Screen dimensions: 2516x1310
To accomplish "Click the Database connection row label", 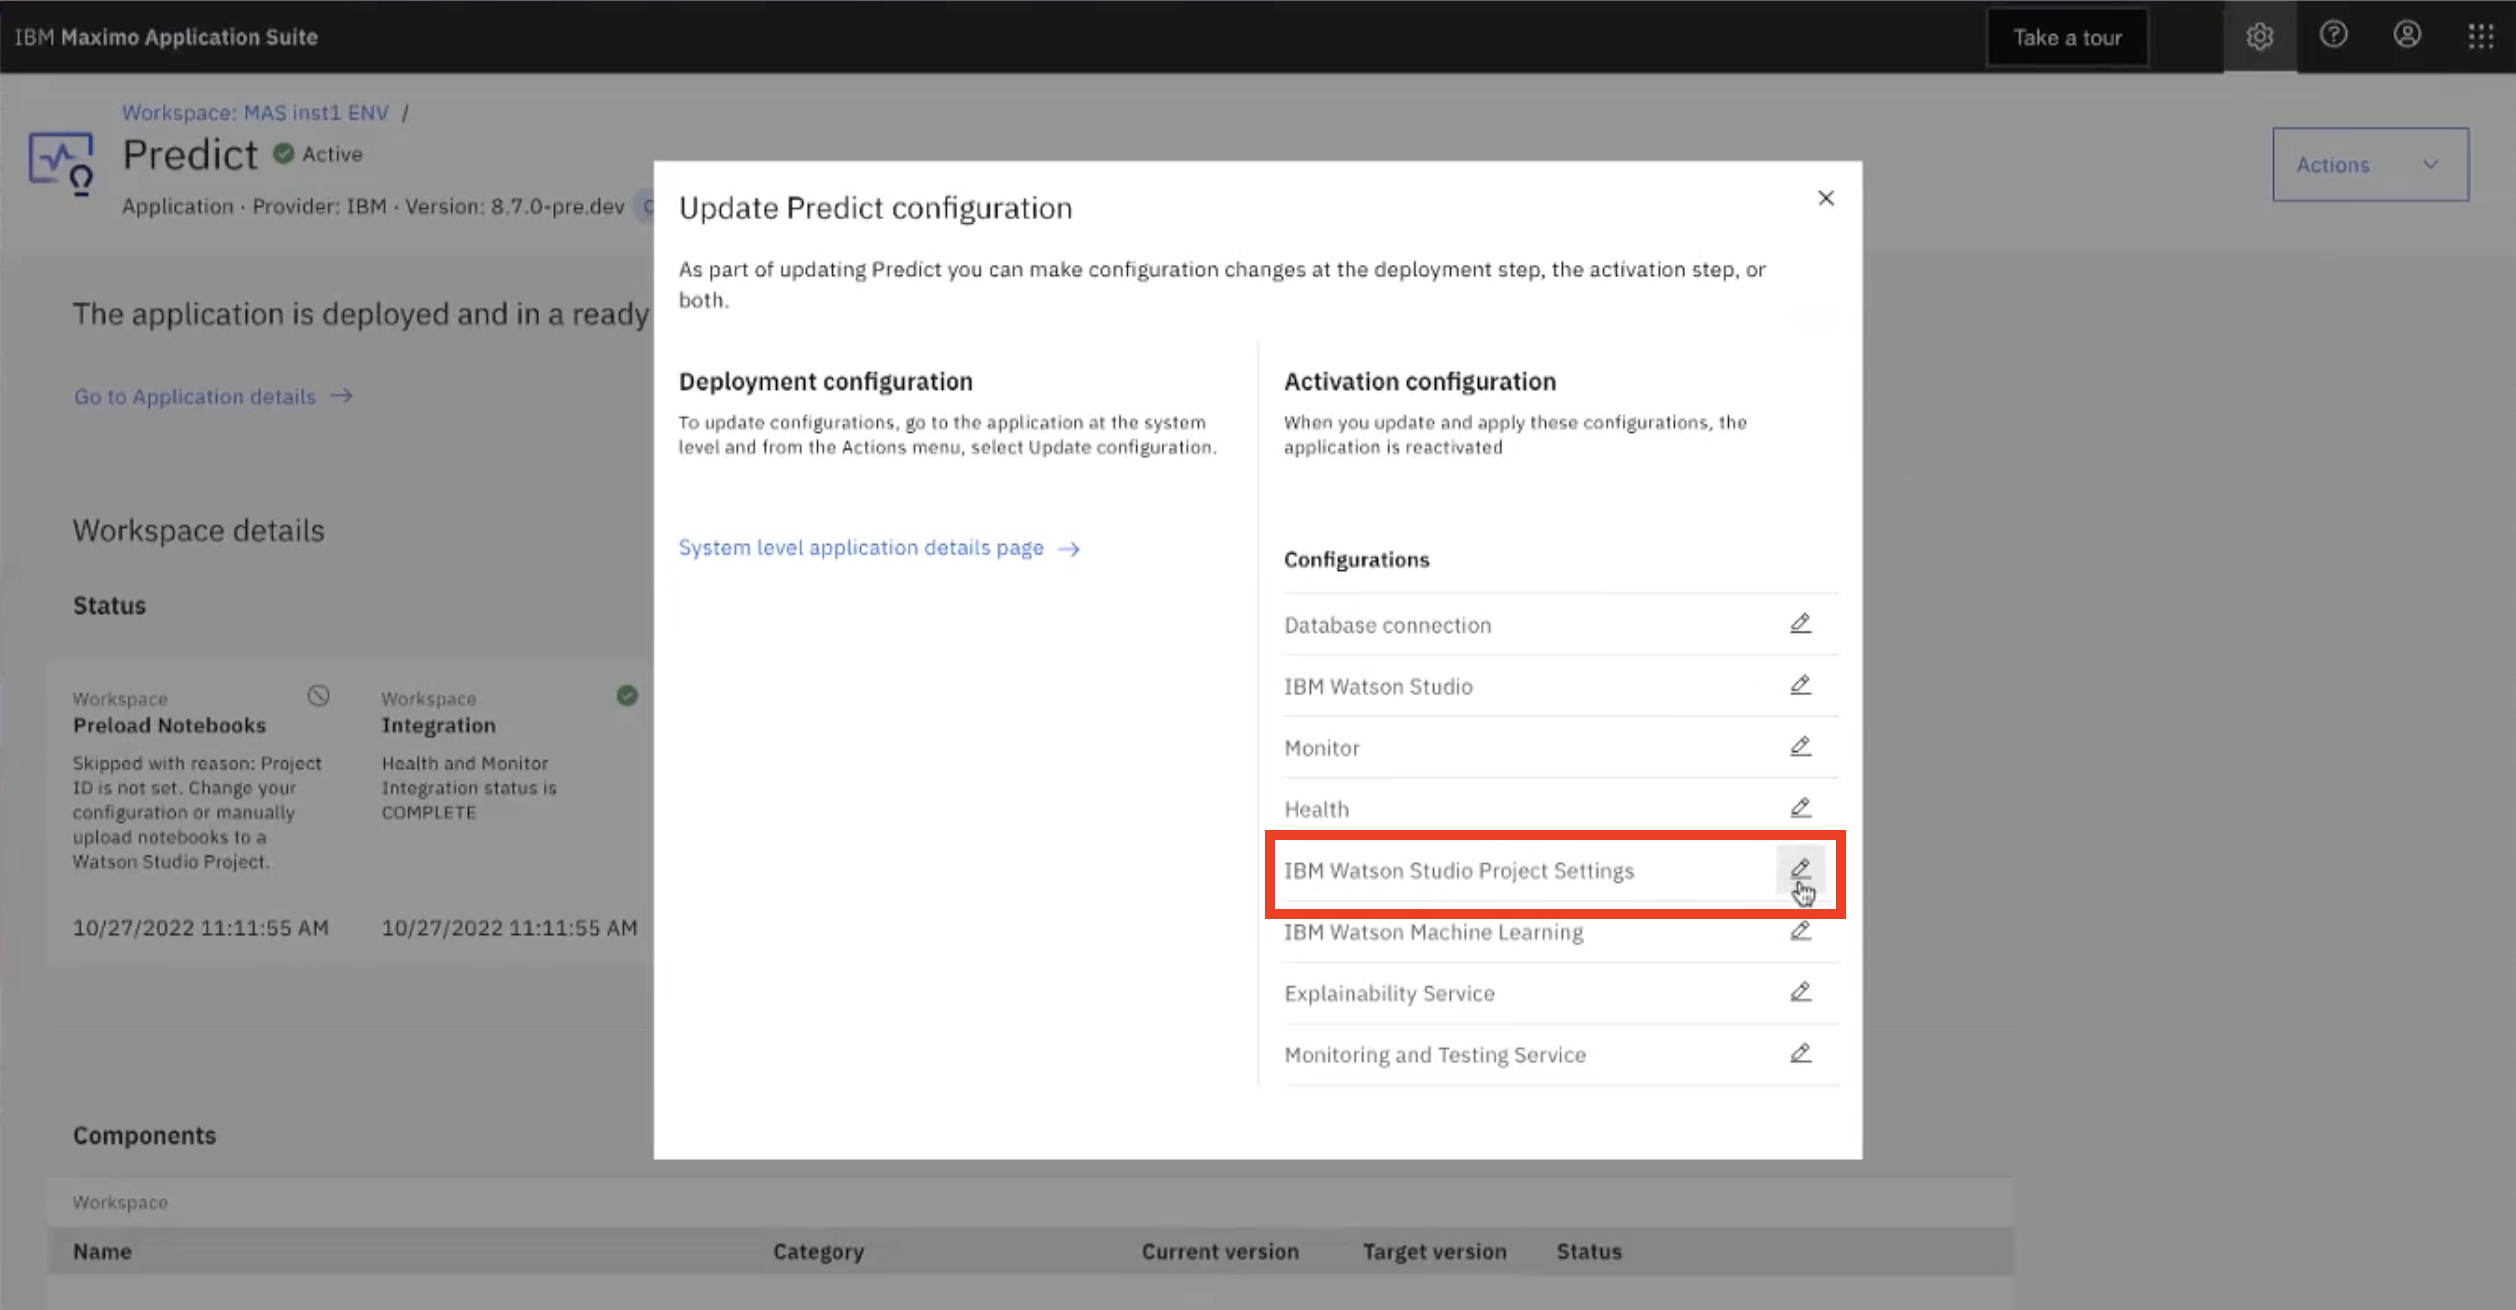I will pyautogui.click(x=1387, y=625).
